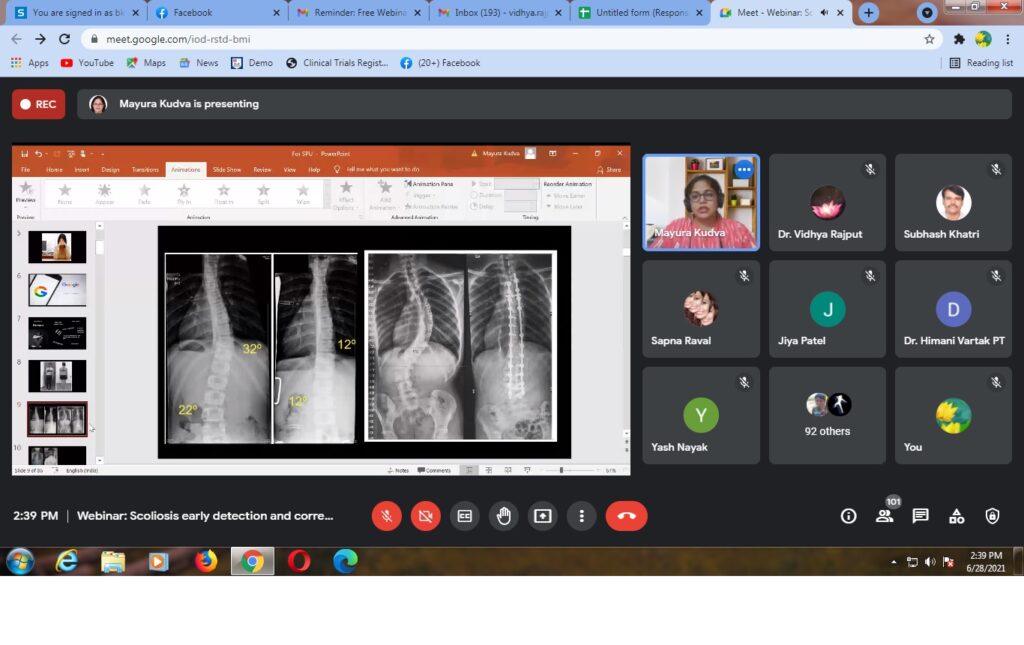
Task: Switch to Untitled form responses tab
Action: [640, 12]
